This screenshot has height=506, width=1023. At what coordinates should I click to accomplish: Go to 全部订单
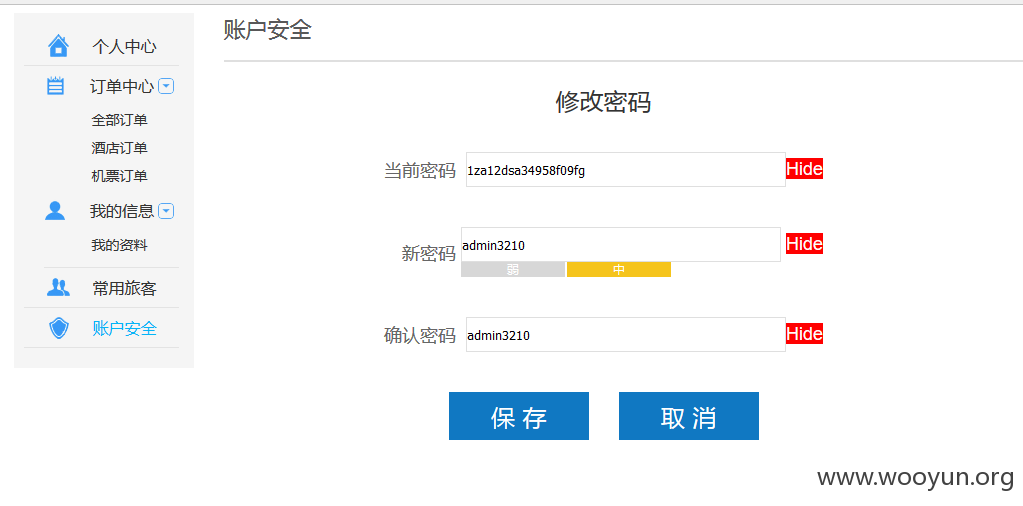point(119,120)
